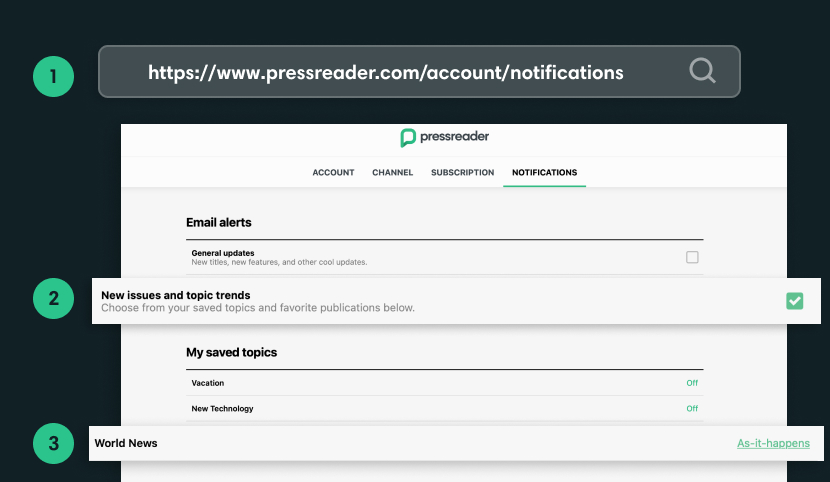The image size is (830, 482).
Task: Uncheck New issues and topic trends
Action: point(795,301)
